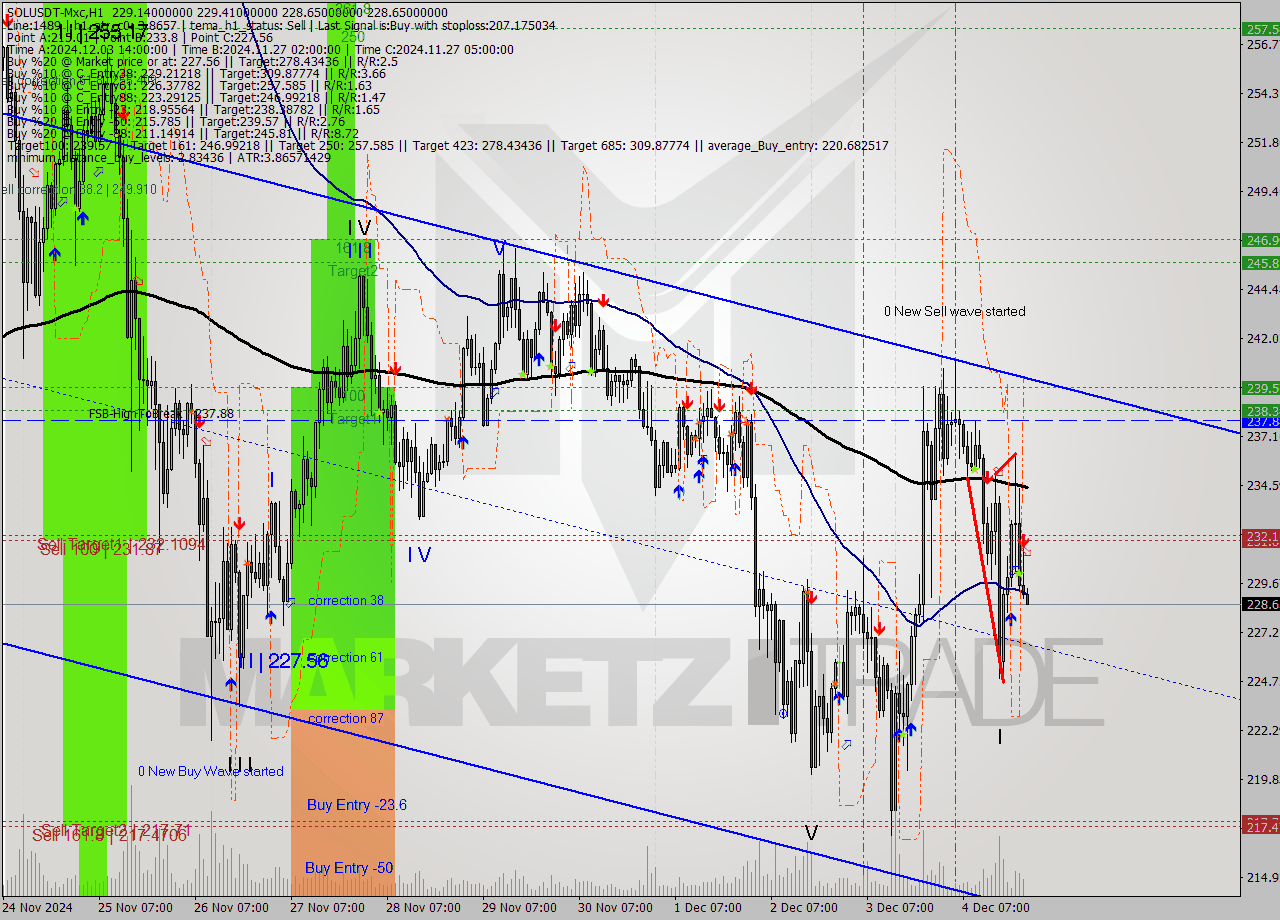Click the 214.9 value on price axis

click(x=1261, y=877)
